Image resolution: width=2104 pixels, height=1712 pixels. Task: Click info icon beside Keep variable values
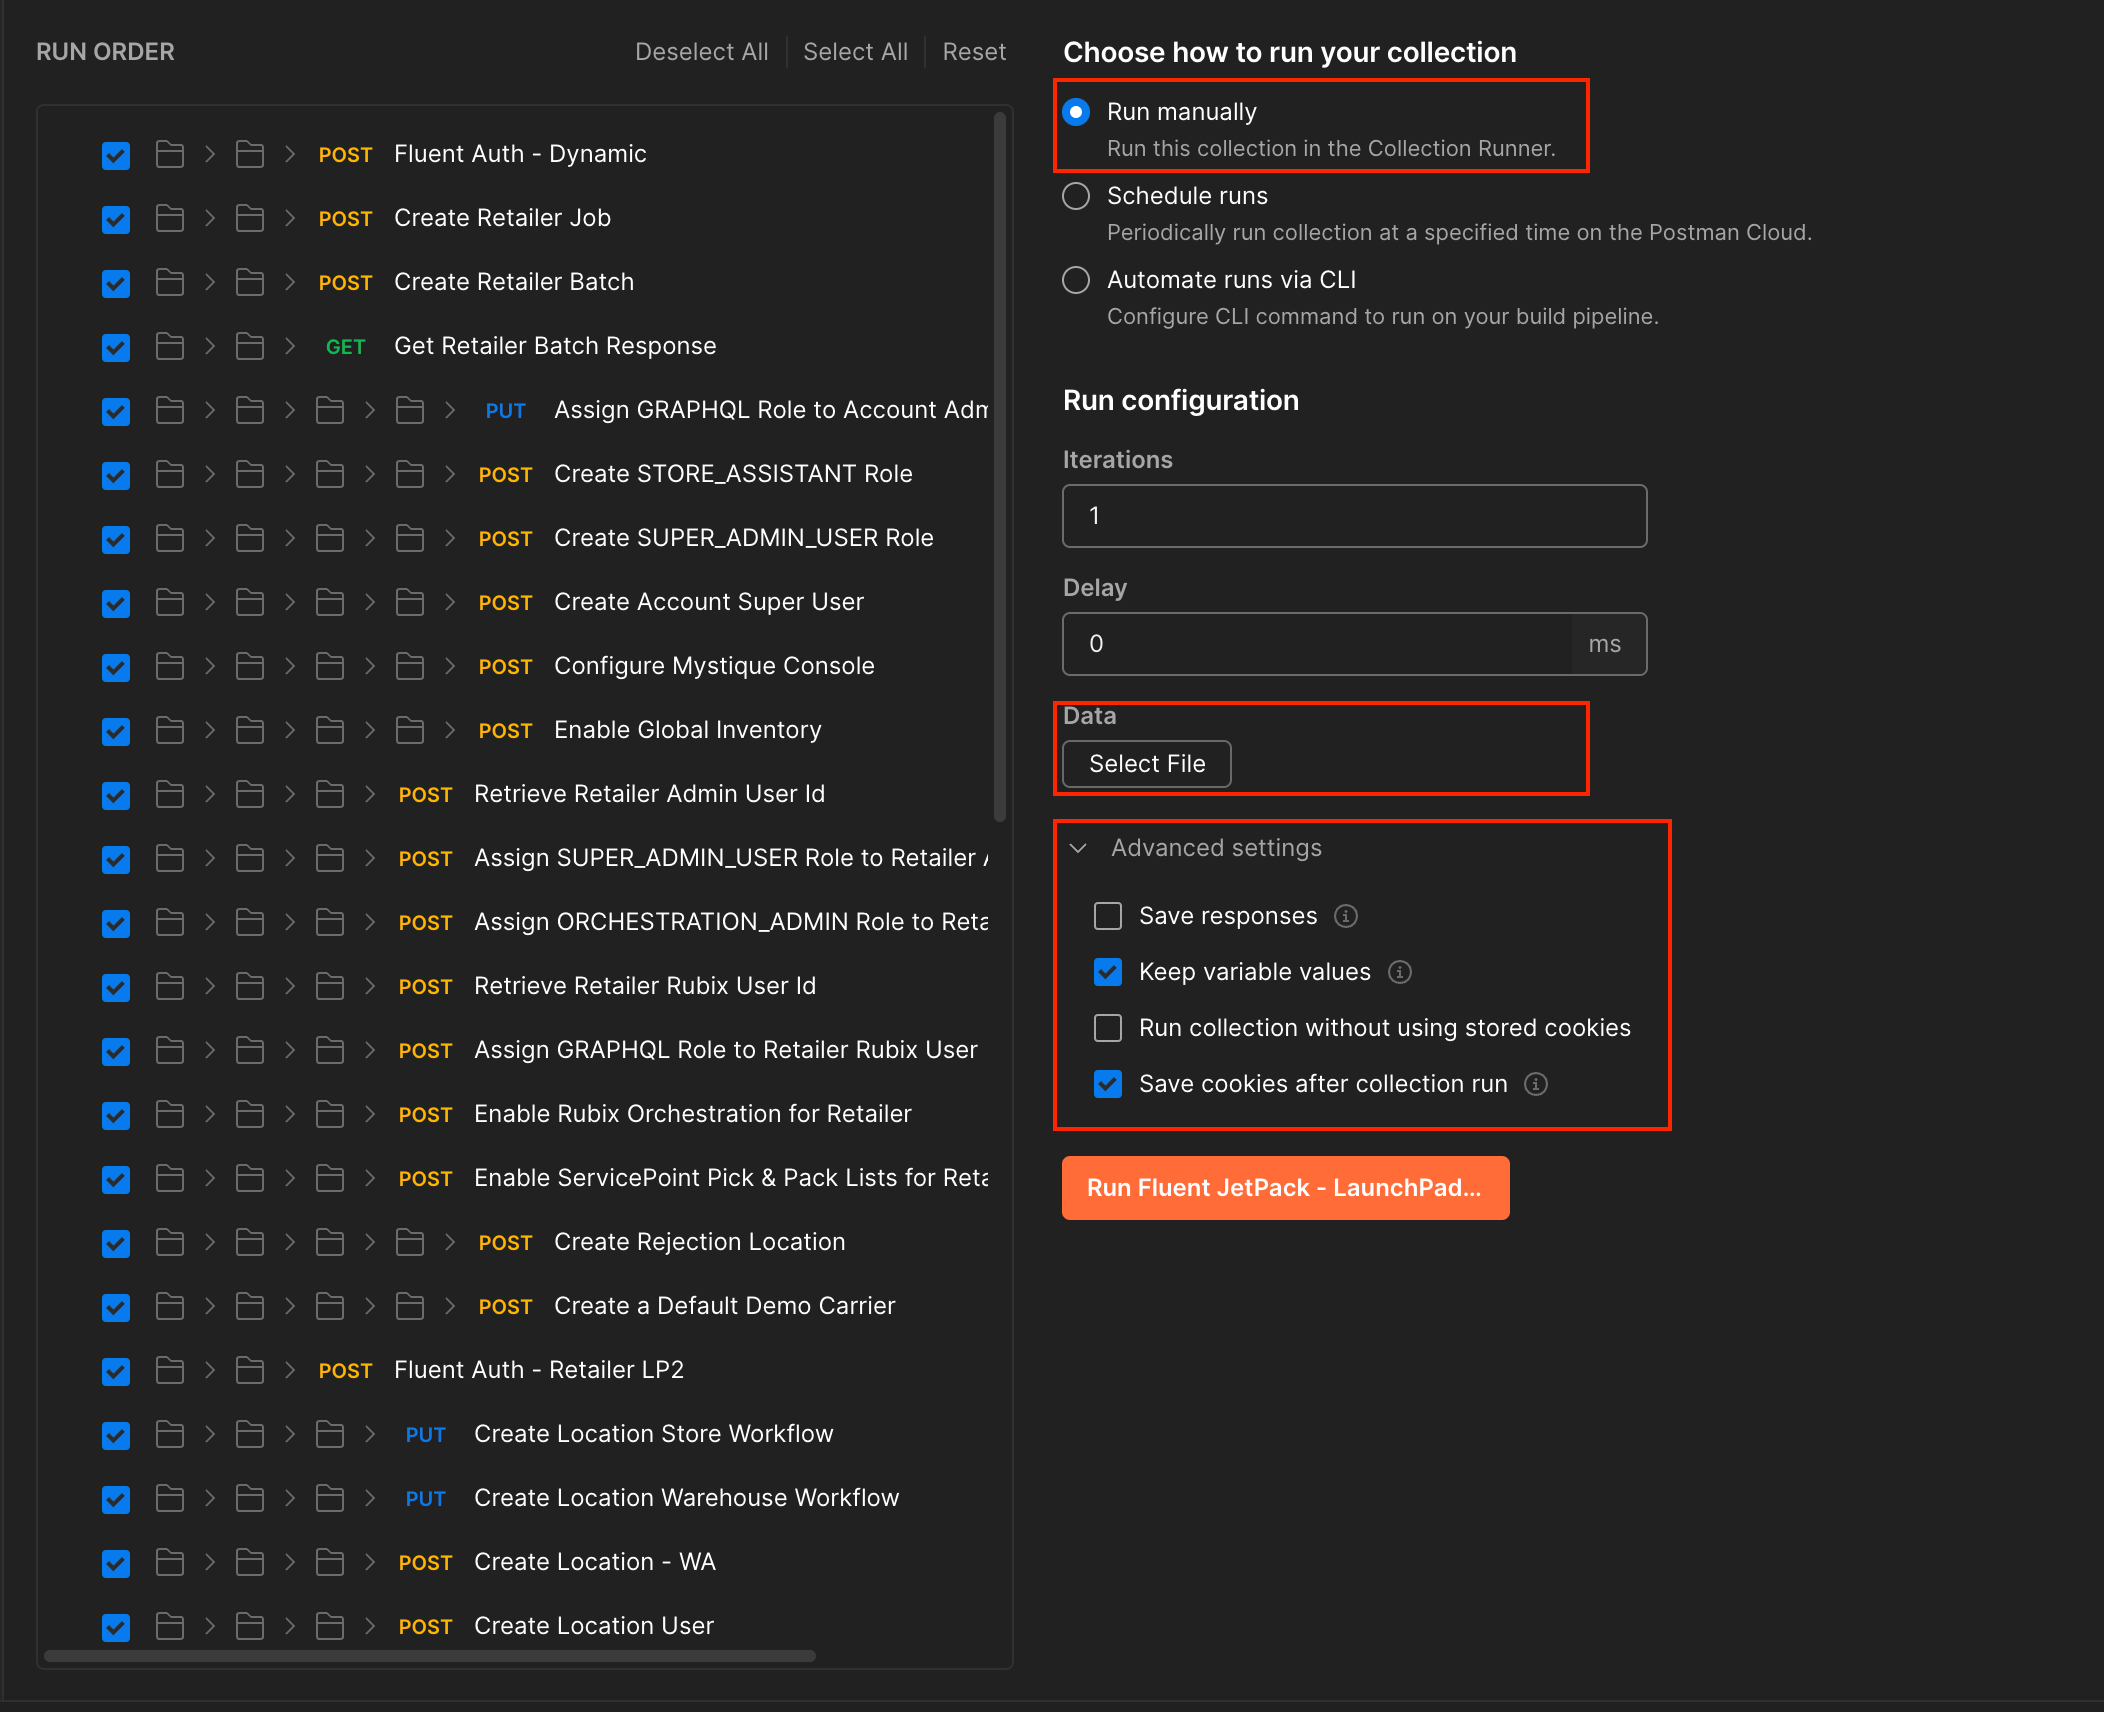(x=1400, y=972)
